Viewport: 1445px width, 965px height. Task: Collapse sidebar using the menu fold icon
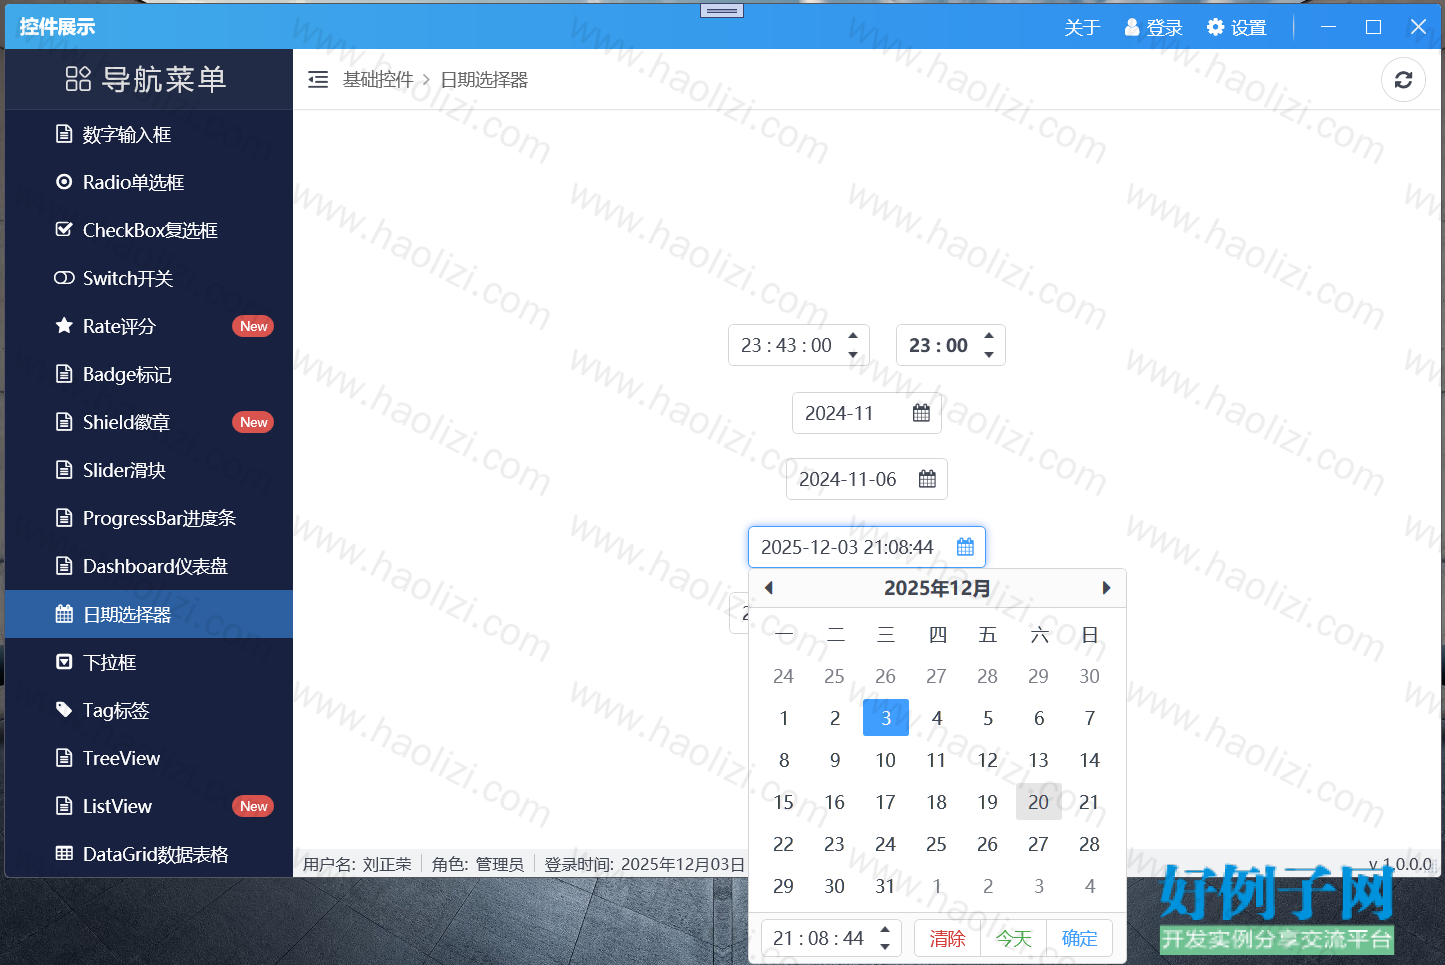coord(318,80)
